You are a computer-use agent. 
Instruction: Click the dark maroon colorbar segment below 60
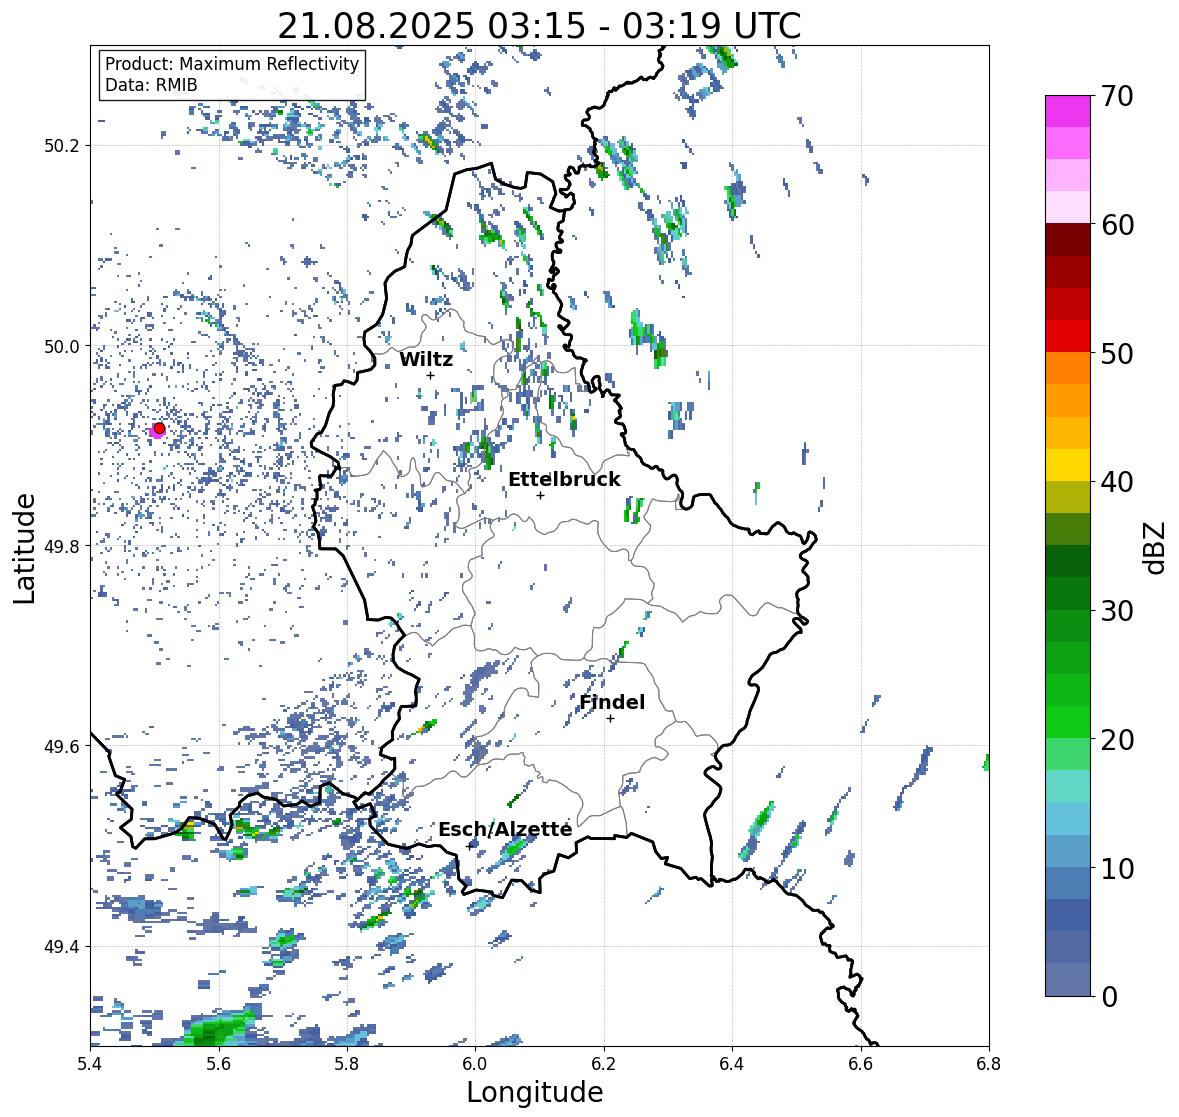(1068, 240)
